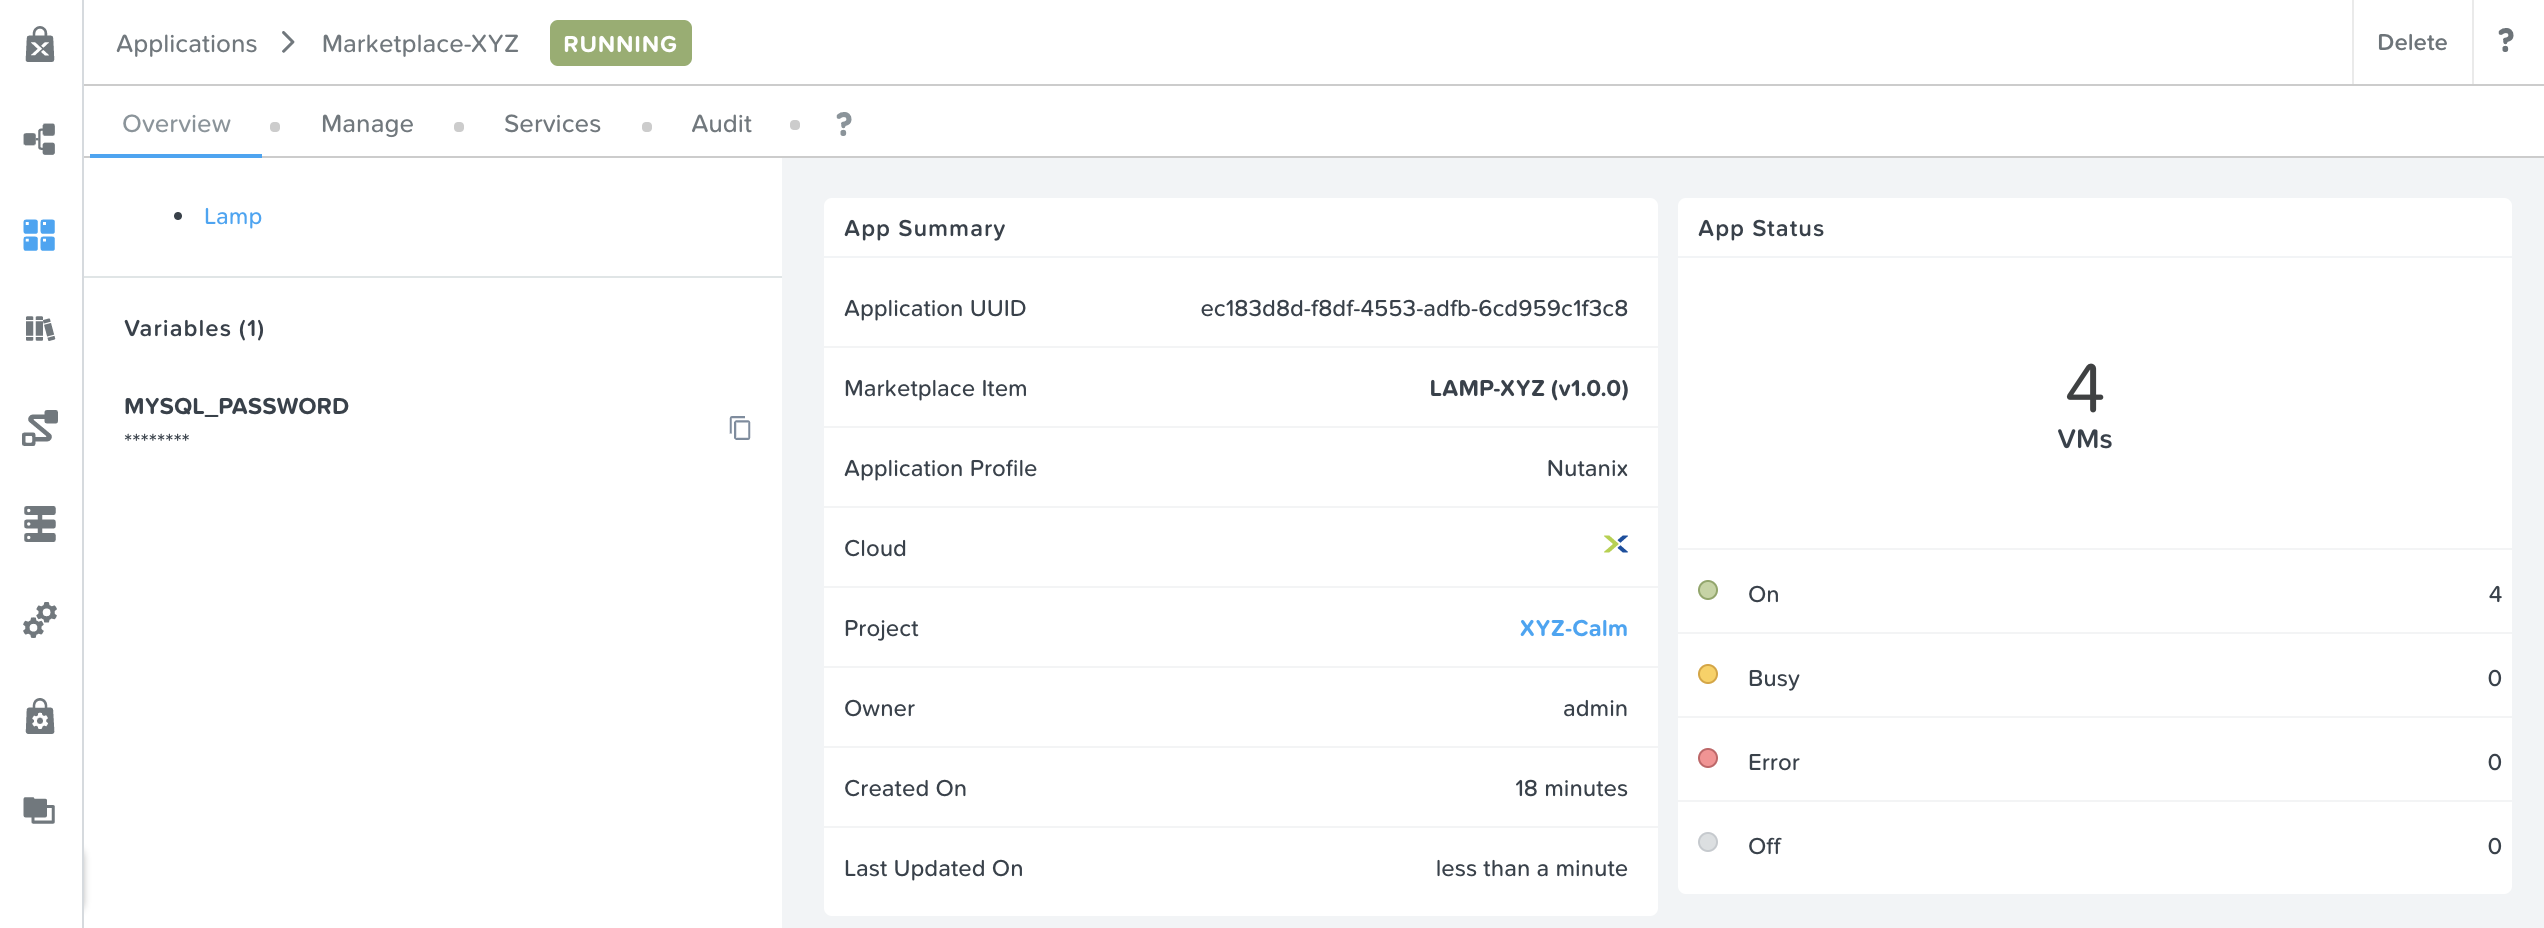This screenshot has width=2544, height=928.
Task: Click the RUNNING status badge
Action: 620,43
